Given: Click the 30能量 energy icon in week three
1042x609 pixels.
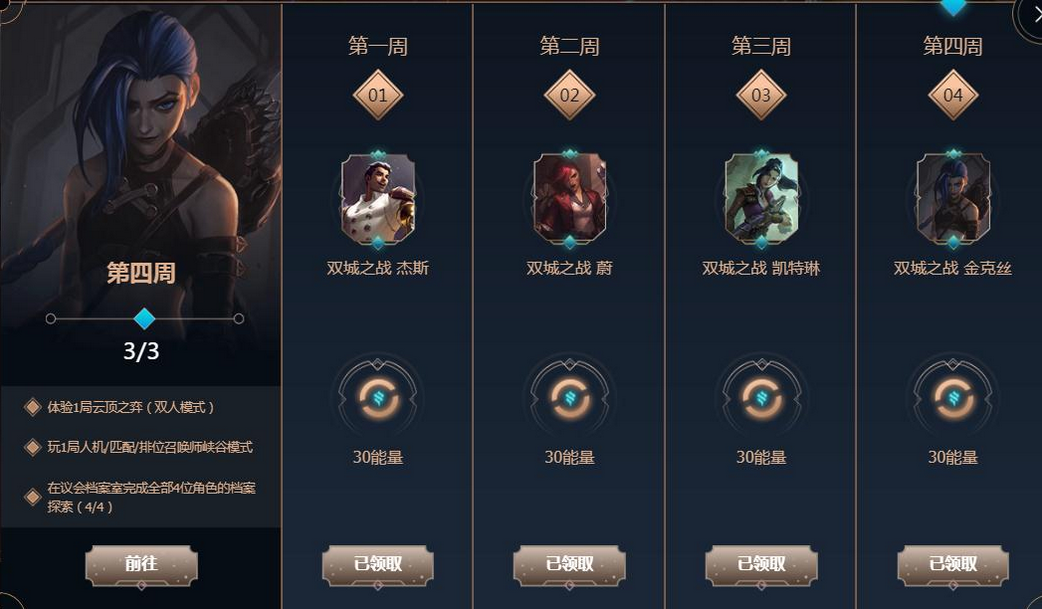Looking at the screenshot, I should pyautogui.click(x=762, y=398).
